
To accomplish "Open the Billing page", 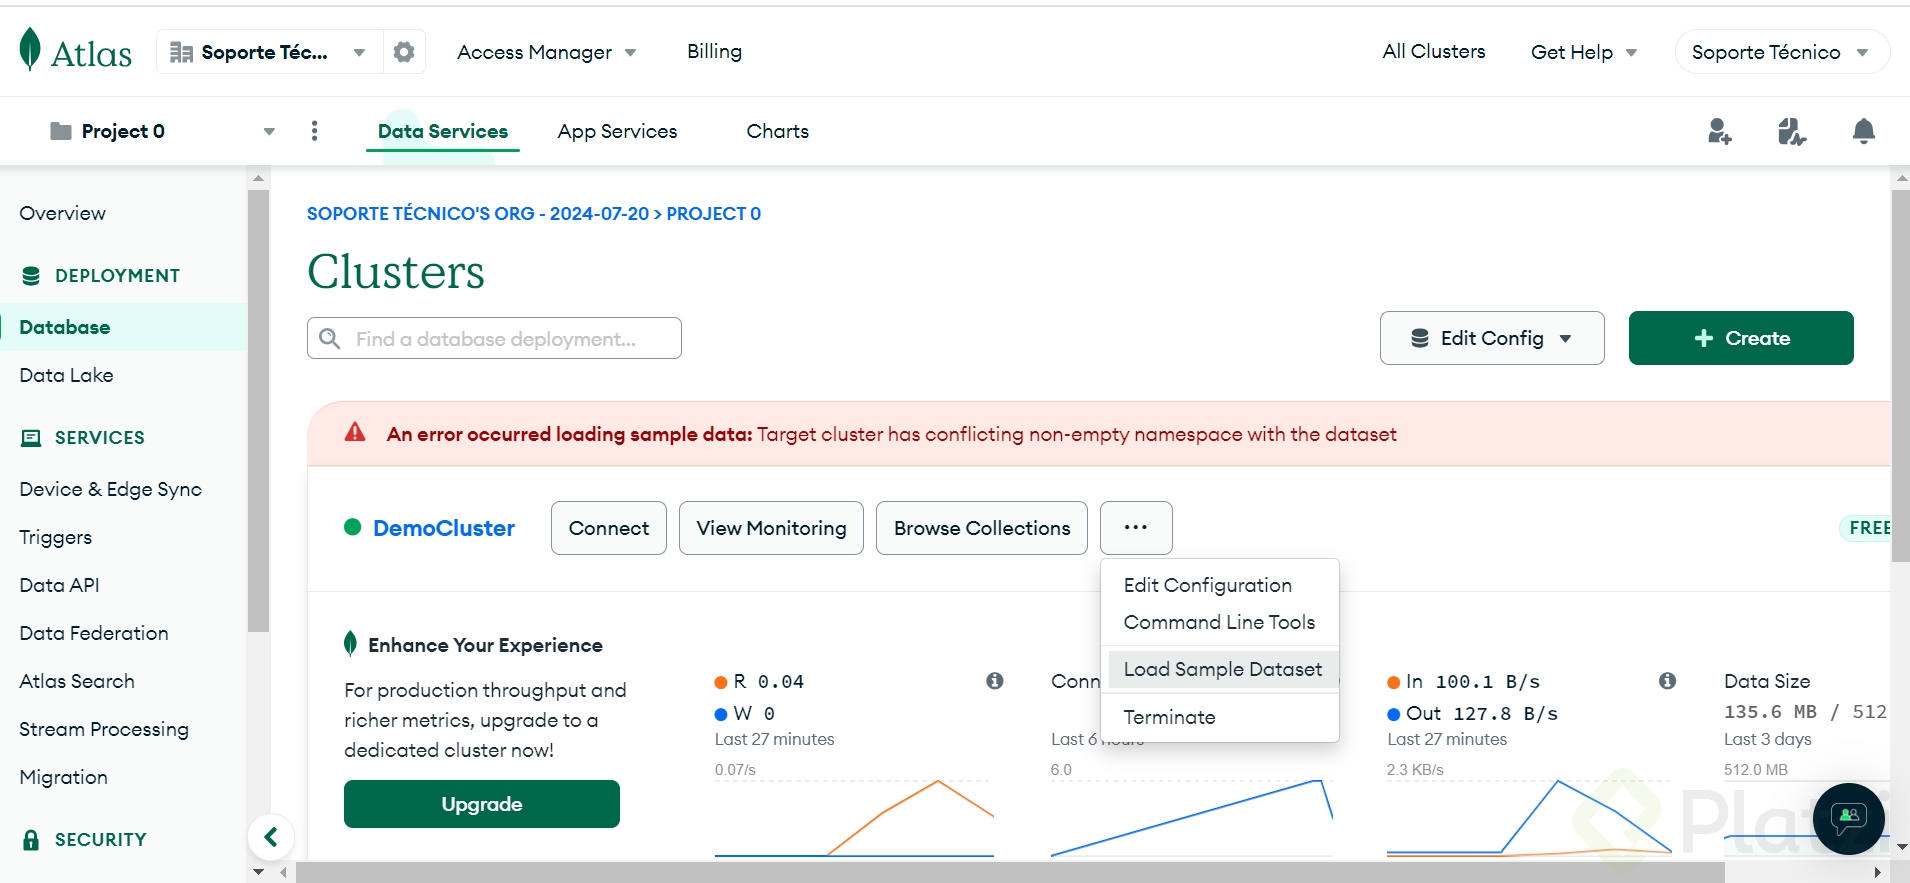I will (714, 51).
